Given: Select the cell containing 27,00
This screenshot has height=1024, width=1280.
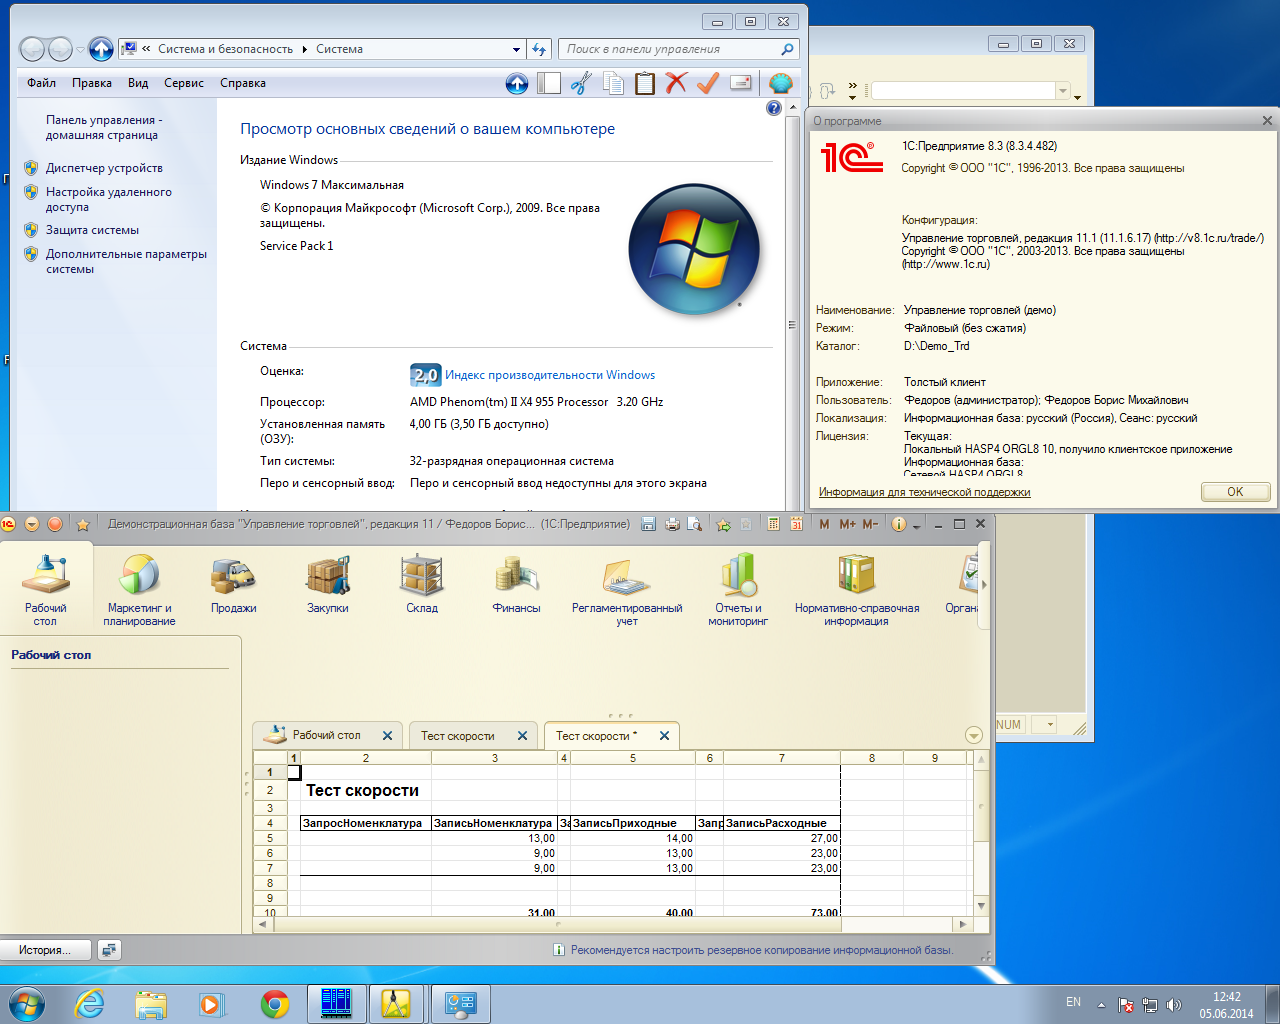Looking at the screenshot, I should point(782,838).
